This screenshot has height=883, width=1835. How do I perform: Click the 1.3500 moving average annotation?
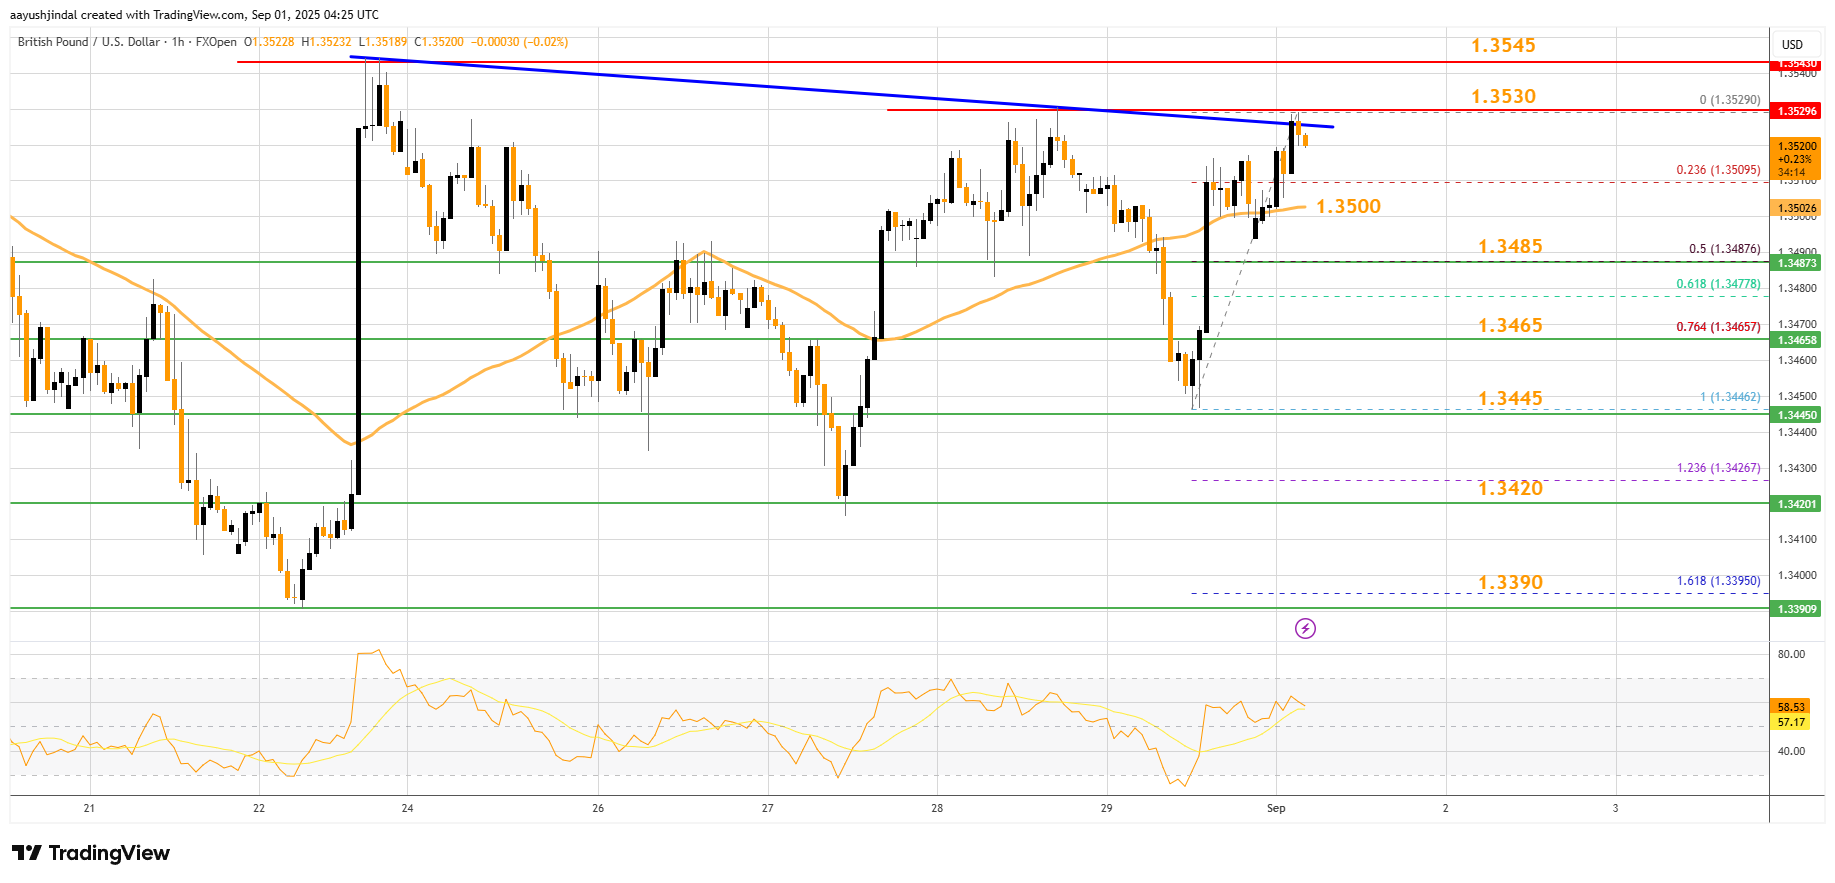click(1348, 206)
